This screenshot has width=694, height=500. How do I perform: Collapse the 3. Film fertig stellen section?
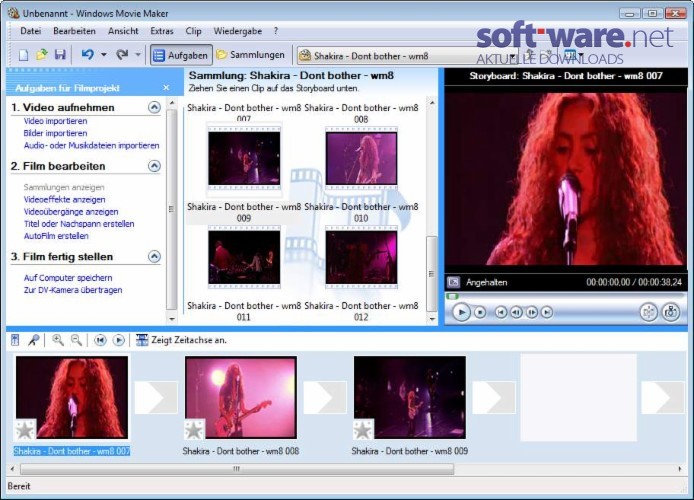[x=154, y=257]
